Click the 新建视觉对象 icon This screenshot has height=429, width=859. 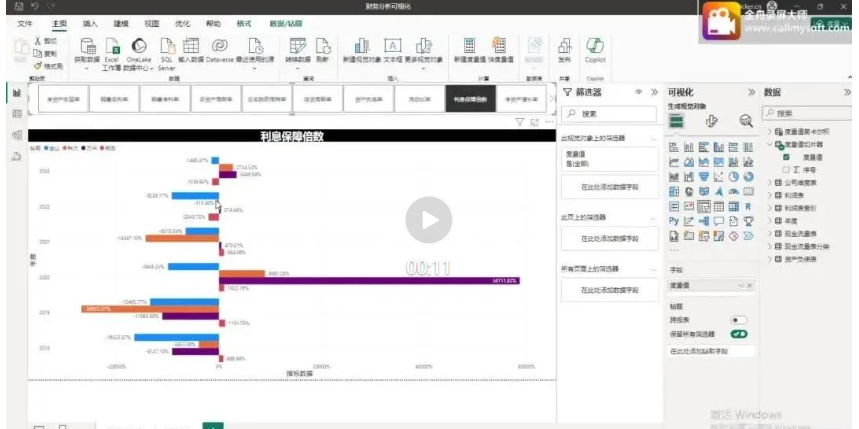[x=362, y=46]
